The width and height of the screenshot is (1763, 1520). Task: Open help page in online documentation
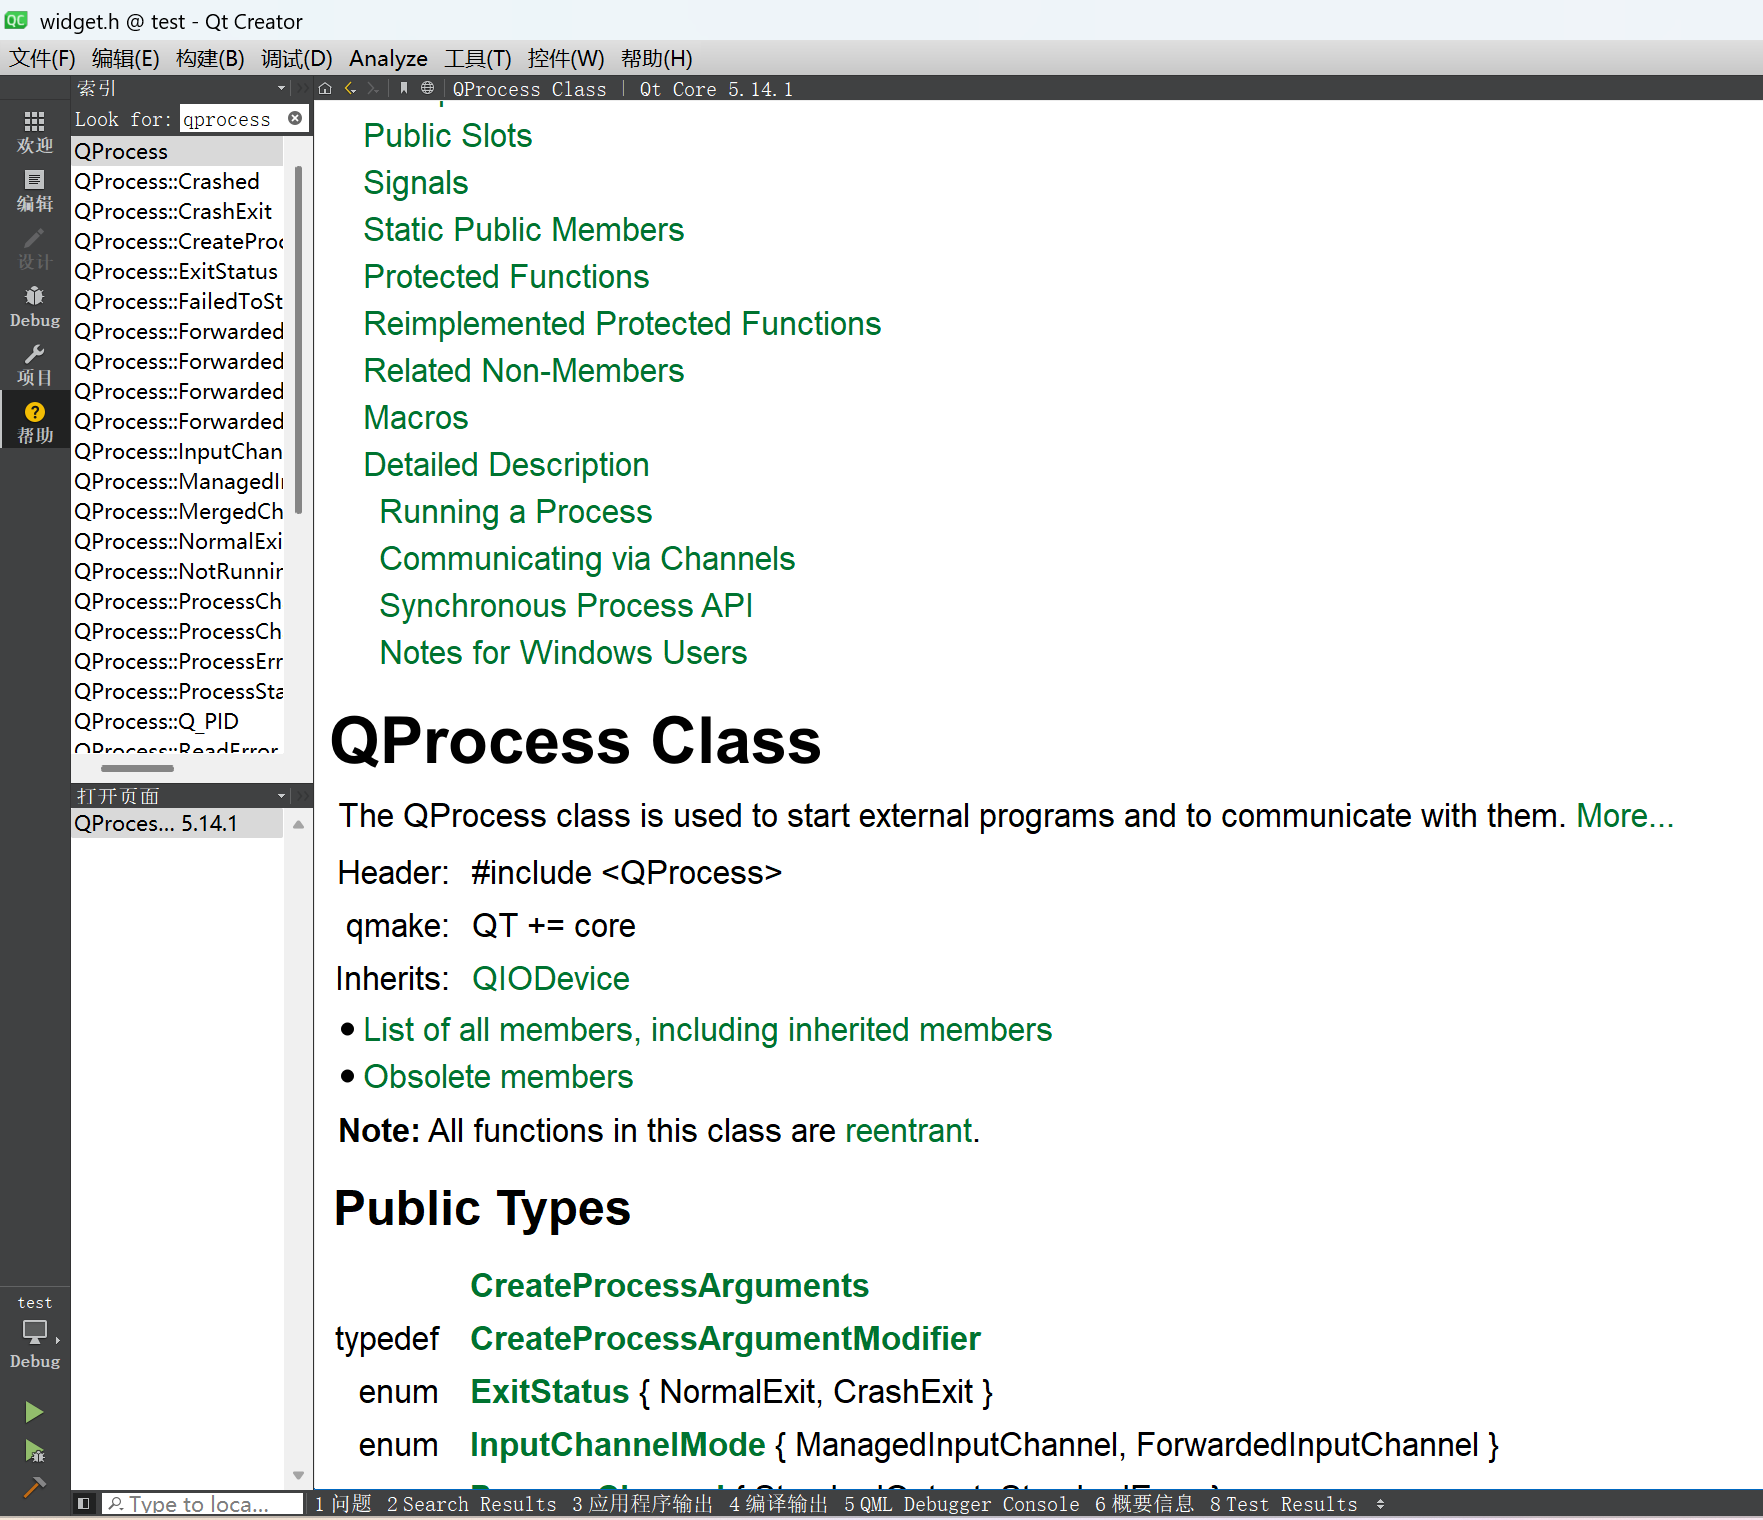pos(427,88)
